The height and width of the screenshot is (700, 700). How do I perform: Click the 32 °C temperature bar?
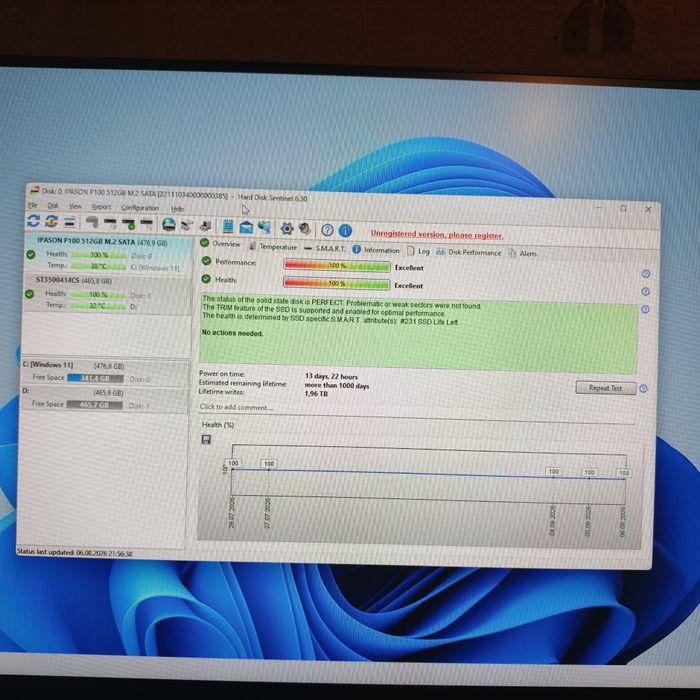point(97,306)
